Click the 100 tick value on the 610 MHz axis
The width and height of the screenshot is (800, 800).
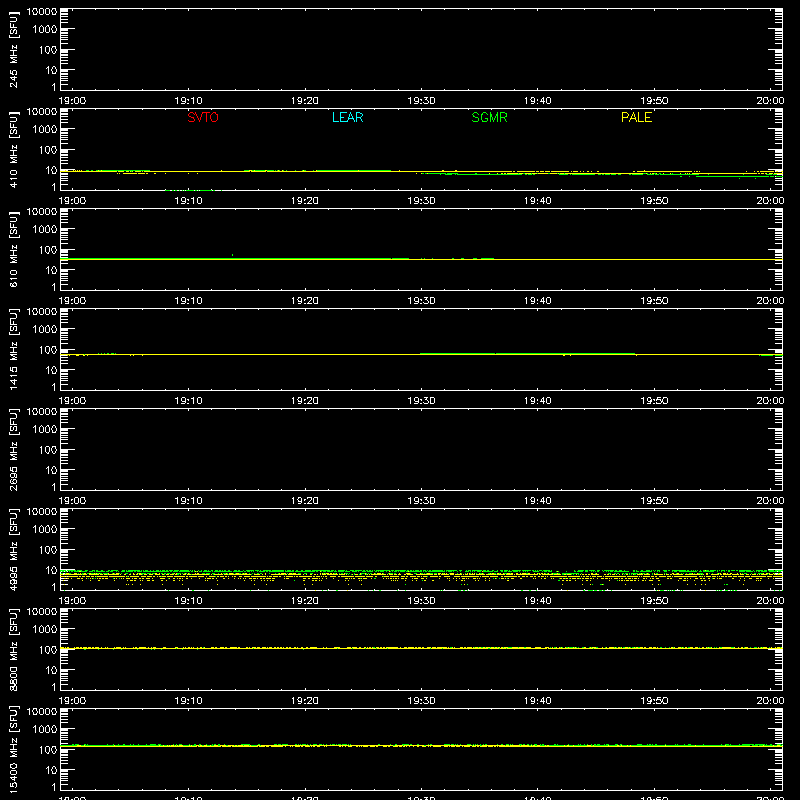pos(48,250)
